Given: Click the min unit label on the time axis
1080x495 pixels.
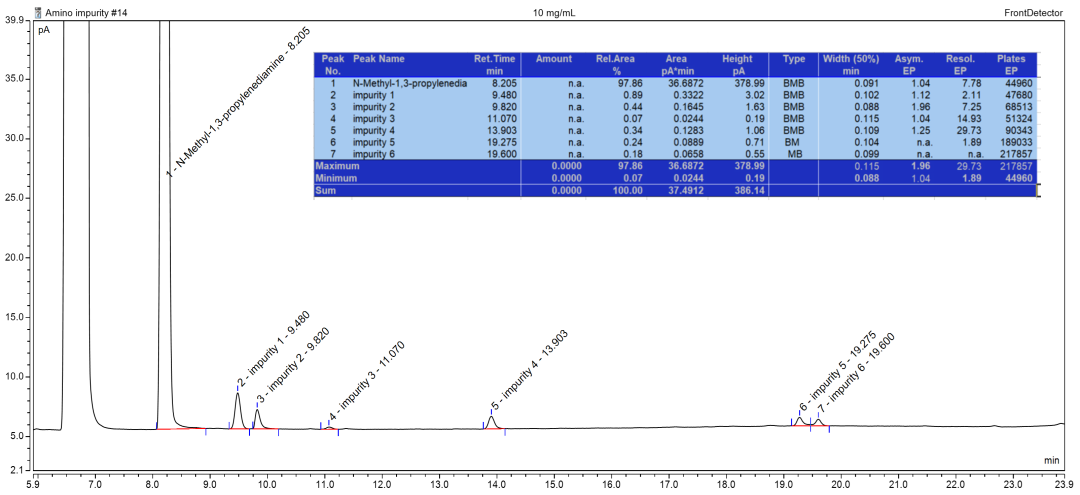Looking at the screenshot, I should 1051,460.
